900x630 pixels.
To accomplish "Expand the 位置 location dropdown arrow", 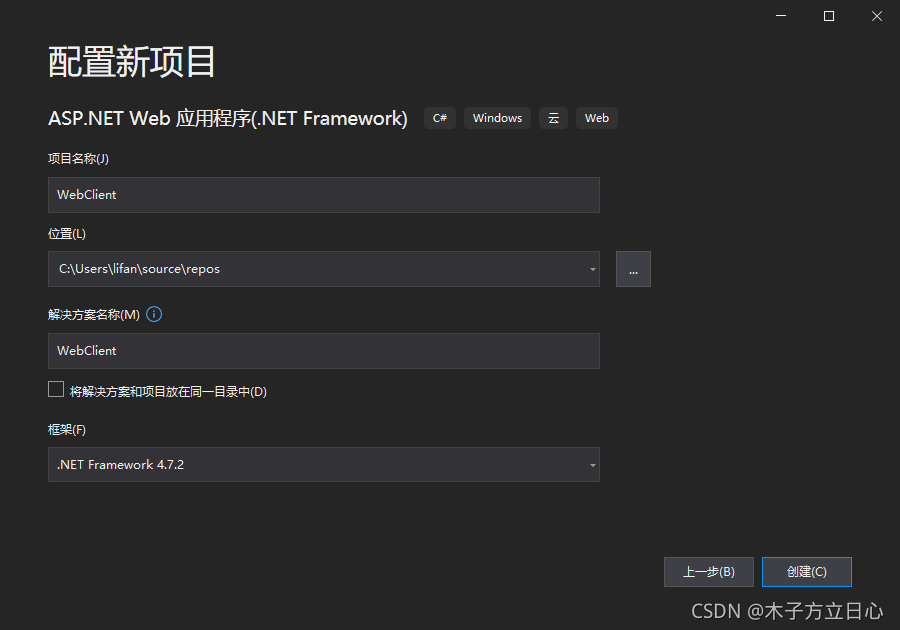I will [592, 268].
